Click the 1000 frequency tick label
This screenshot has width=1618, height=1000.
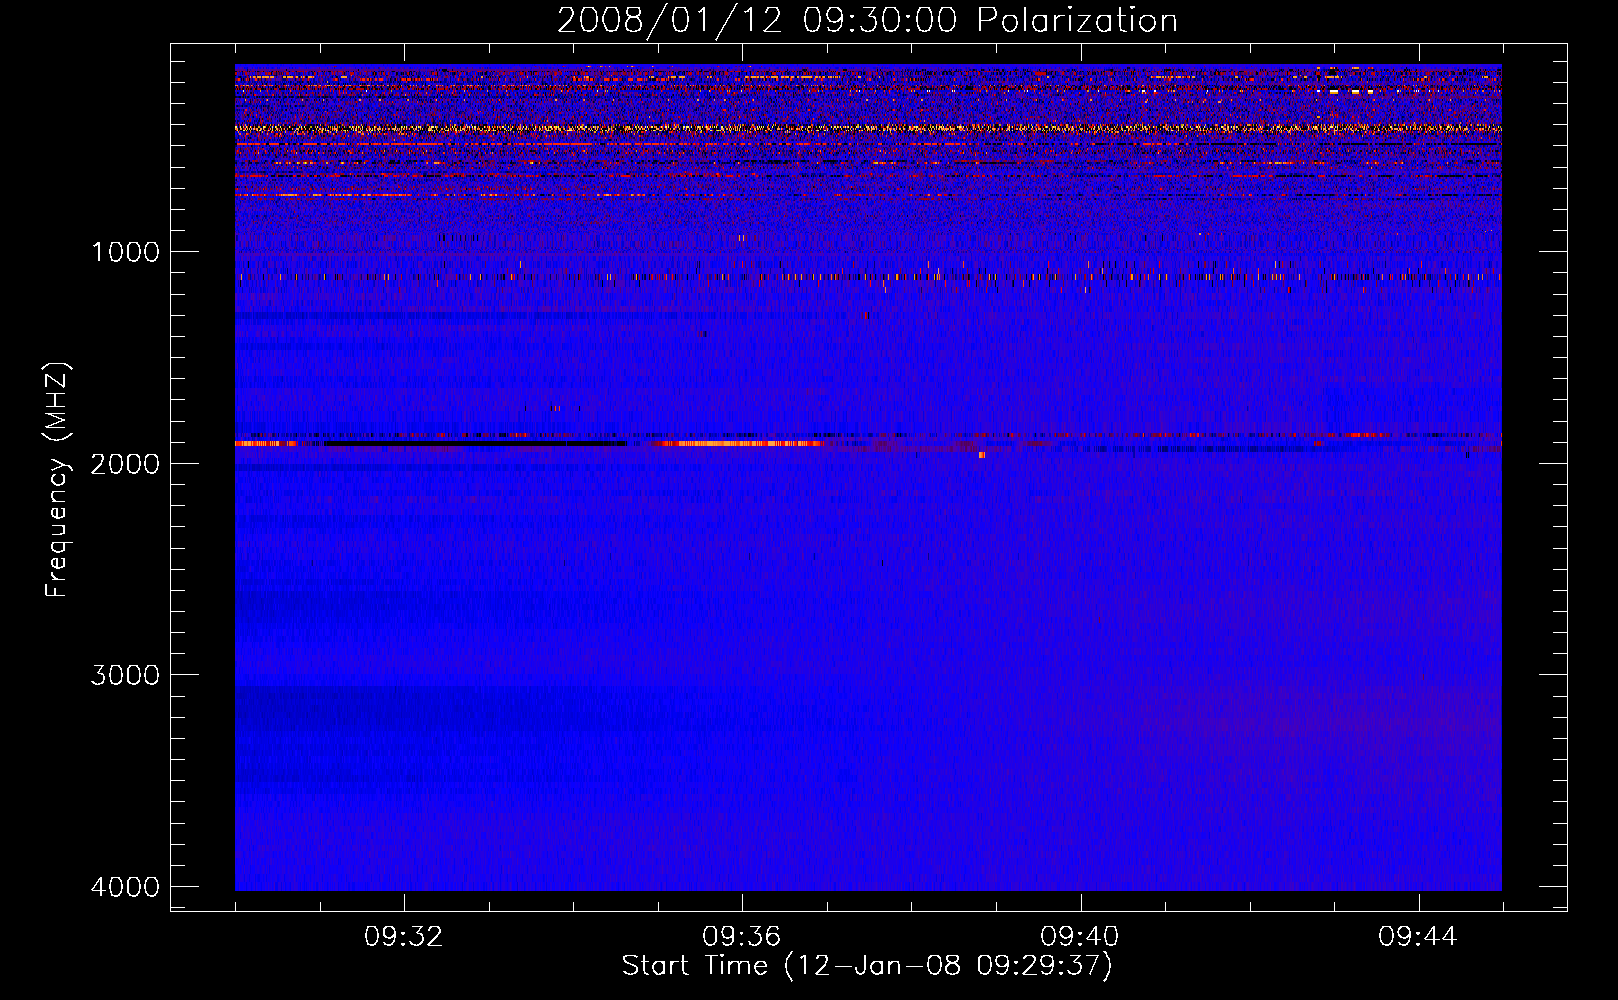click(x=125, y=252)
